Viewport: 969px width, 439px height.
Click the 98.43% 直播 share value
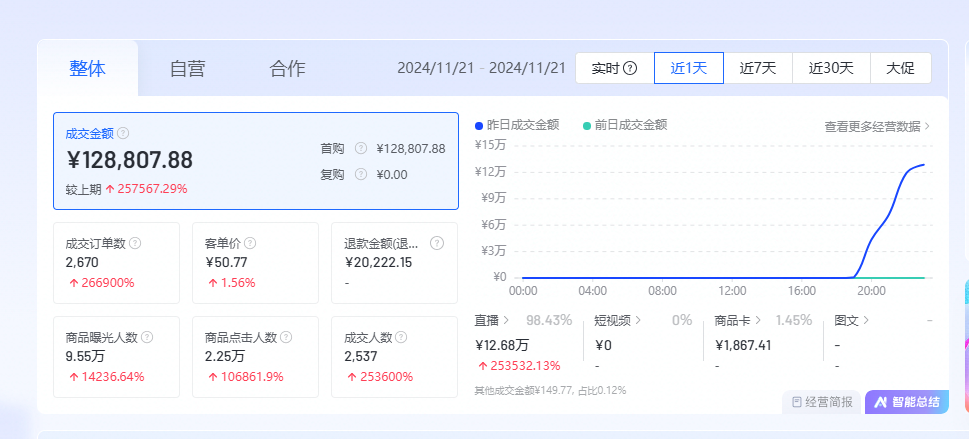pos(549,320)
